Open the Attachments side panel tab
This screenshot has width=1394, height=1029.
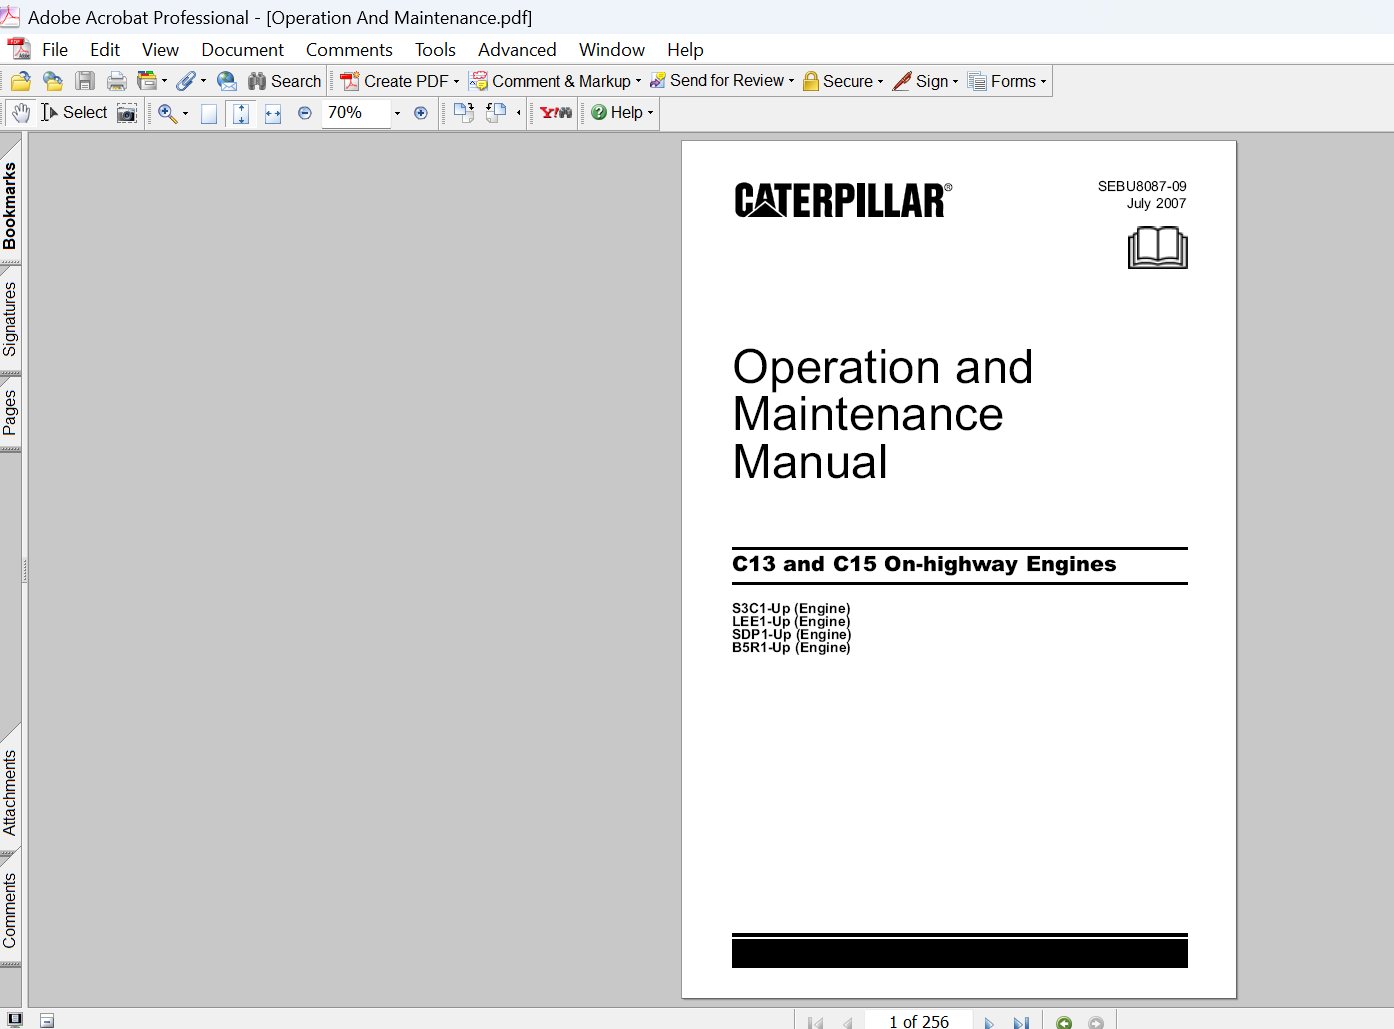tap(10, 792)
